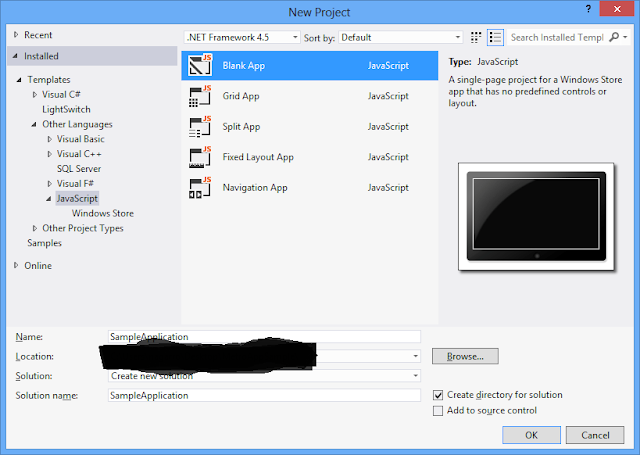The width and height of the screenshot is (640, 455).
Task: Select the Samples tree item
Action: [44, 243]
